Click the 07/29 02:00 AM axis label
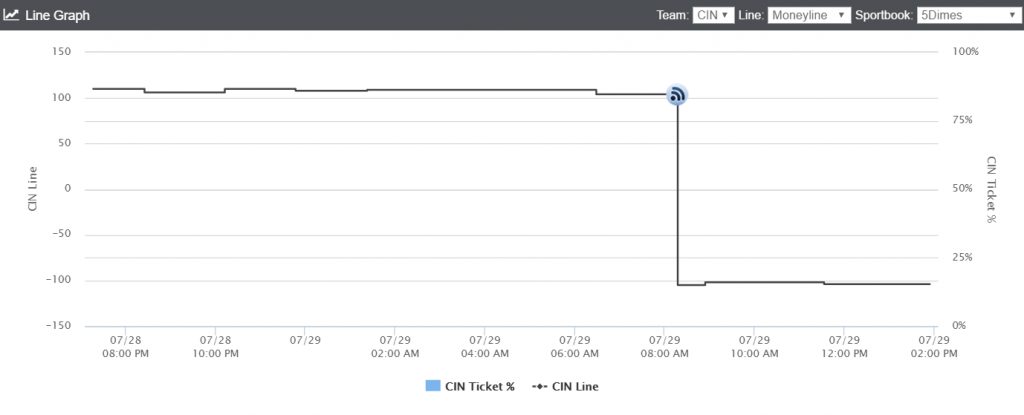The image size is (1024, 415). pyautogui.click(x=394, y=347)
